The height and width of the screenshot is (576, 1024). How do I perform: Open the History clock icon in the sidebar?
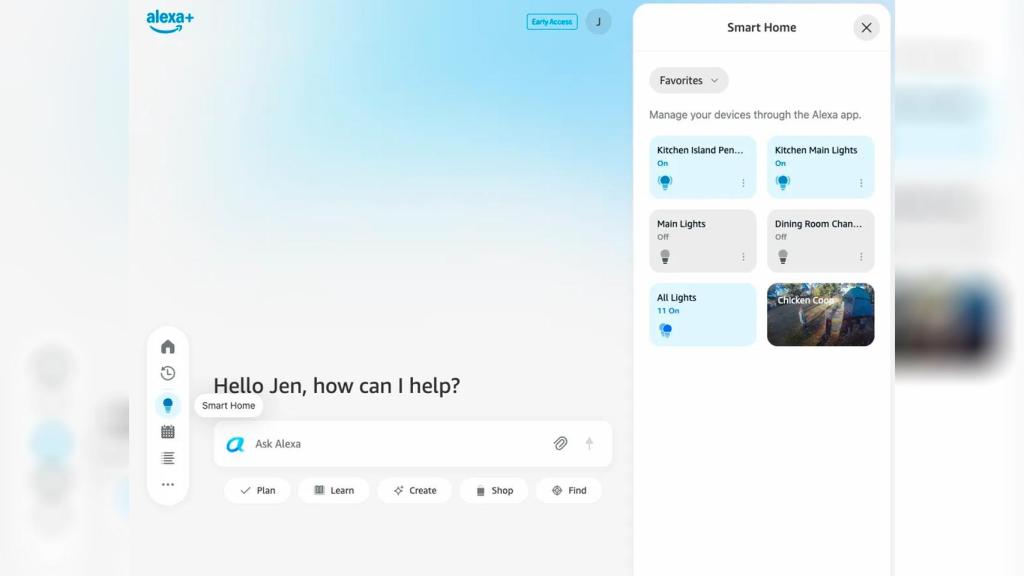click(x=168, y=373)
